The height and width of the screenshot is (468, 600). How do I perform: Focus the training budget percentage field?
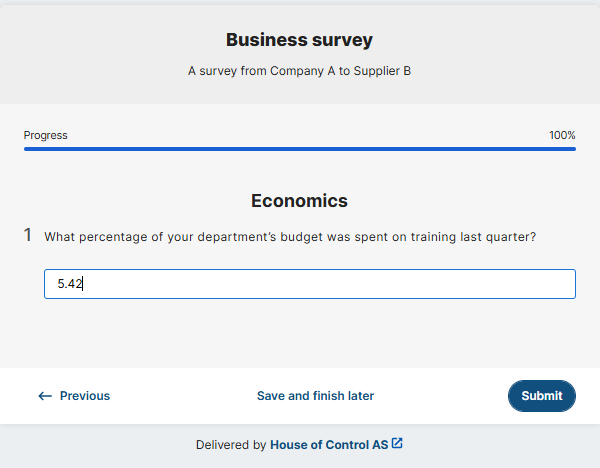click(x=310, y=284)
